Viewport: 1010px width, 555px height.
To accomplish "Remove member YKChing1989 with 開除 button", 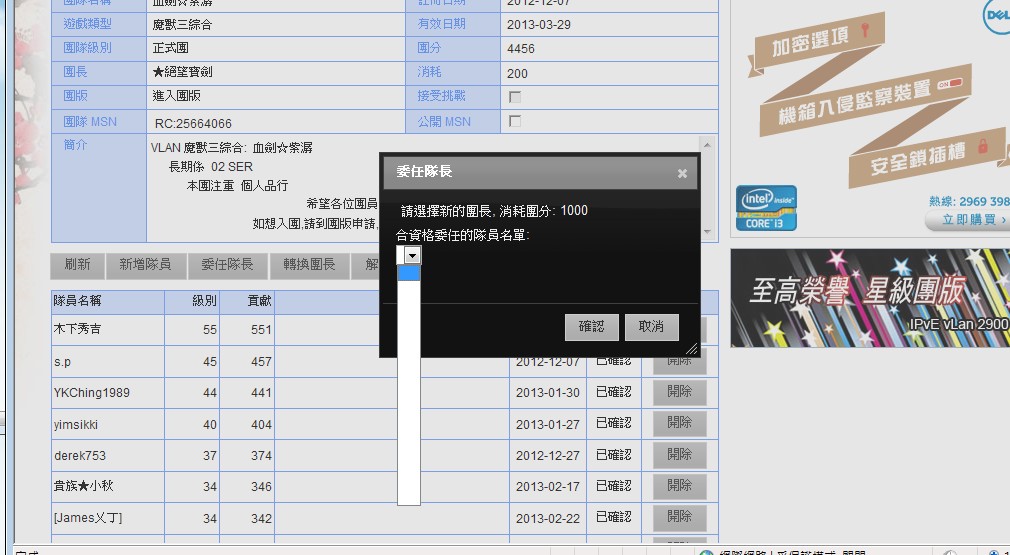I will coord(679,392).
